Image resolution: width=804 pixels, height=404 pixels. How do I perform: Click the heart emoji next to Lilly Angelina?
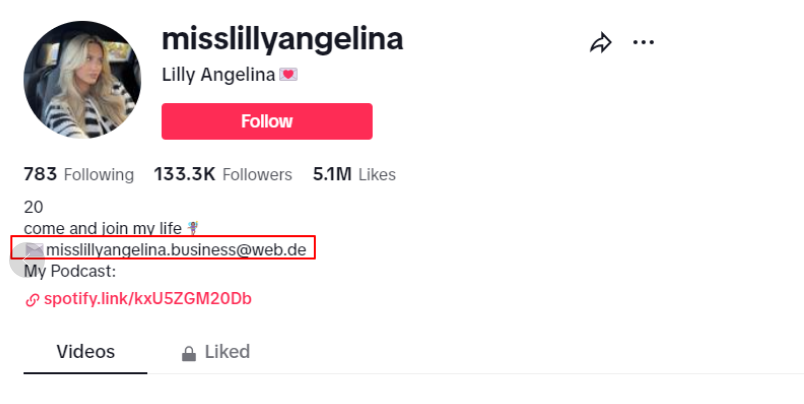point(288,75)
